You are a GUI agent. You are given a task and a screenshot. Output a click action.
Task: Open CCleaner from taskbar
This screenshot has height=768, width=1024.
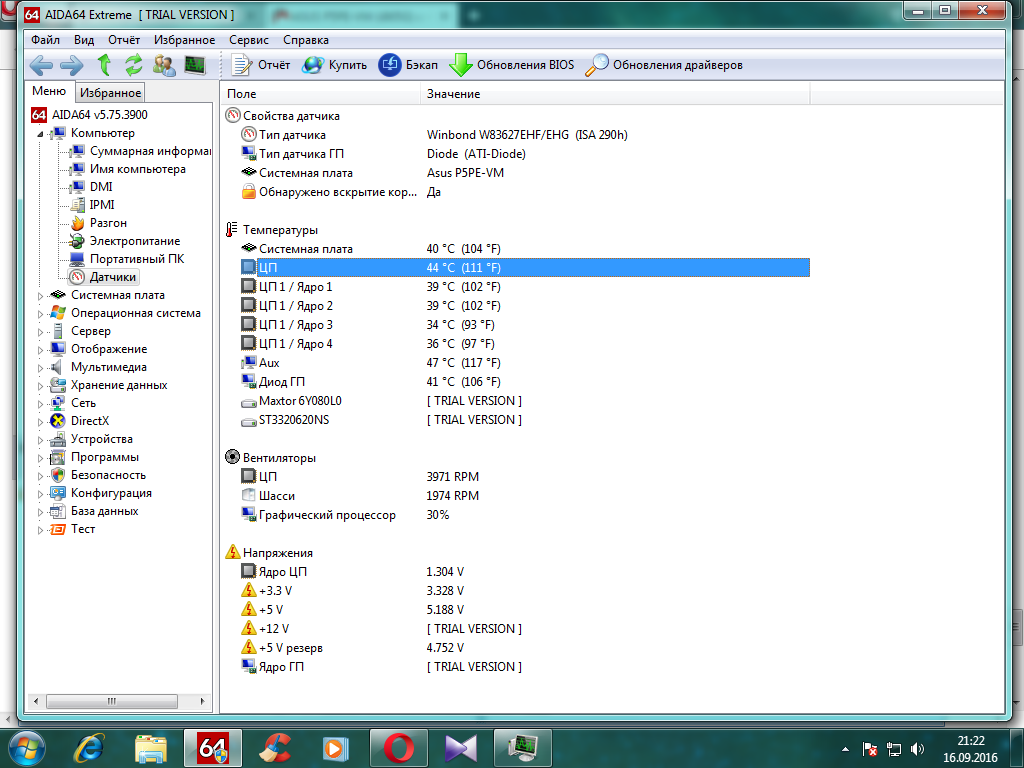(x=275, y=748)
